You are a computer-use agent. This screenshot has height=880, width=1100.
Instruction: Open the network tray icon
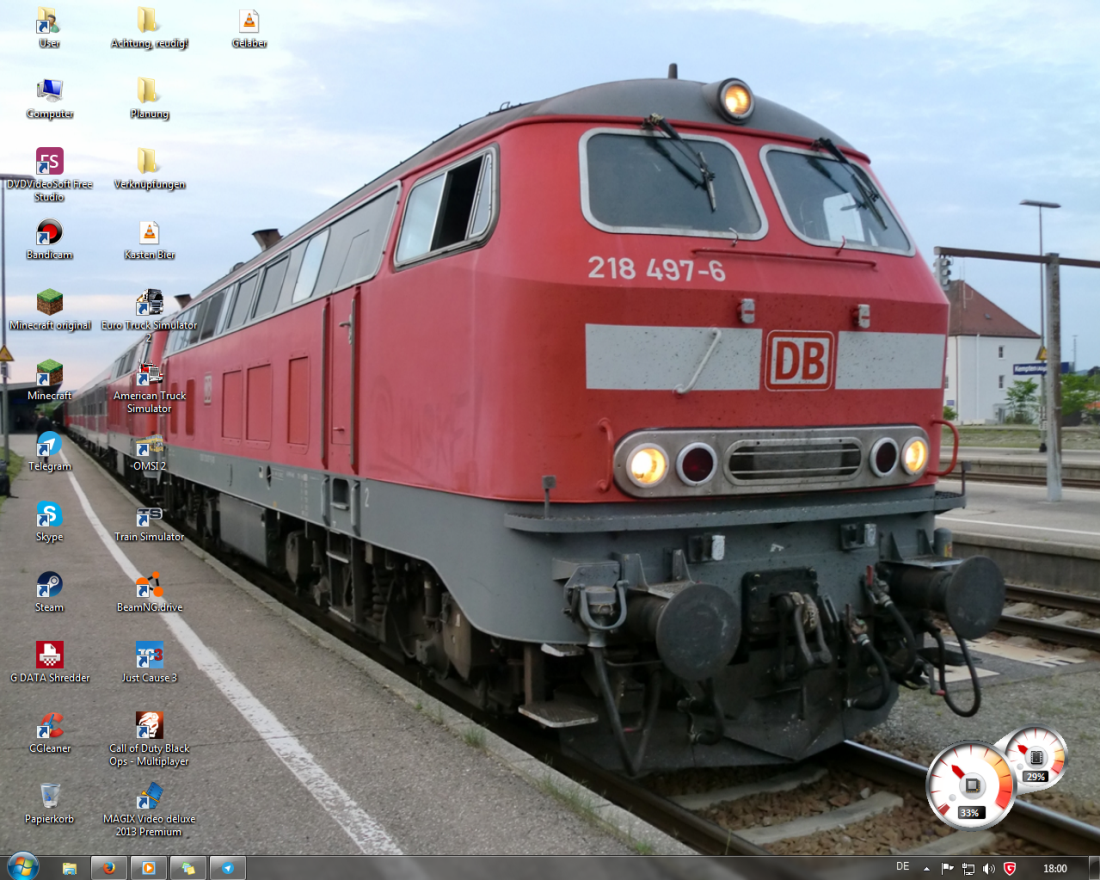(x=968, y=869)
